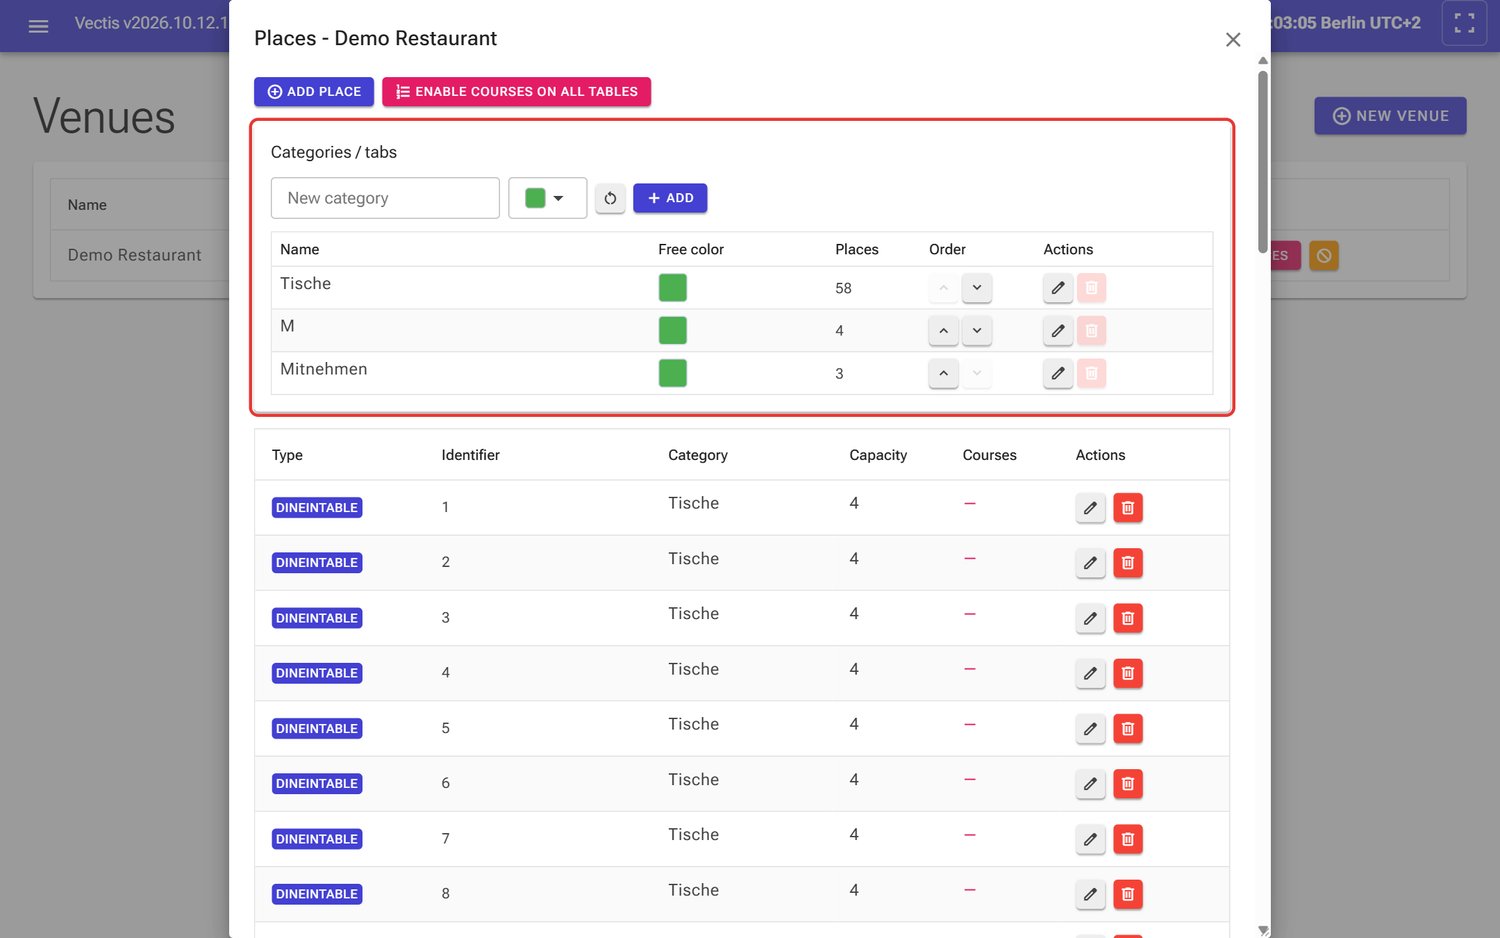Click the Add Place button
The image size is (1500, 938).
(x=314, y=91)
